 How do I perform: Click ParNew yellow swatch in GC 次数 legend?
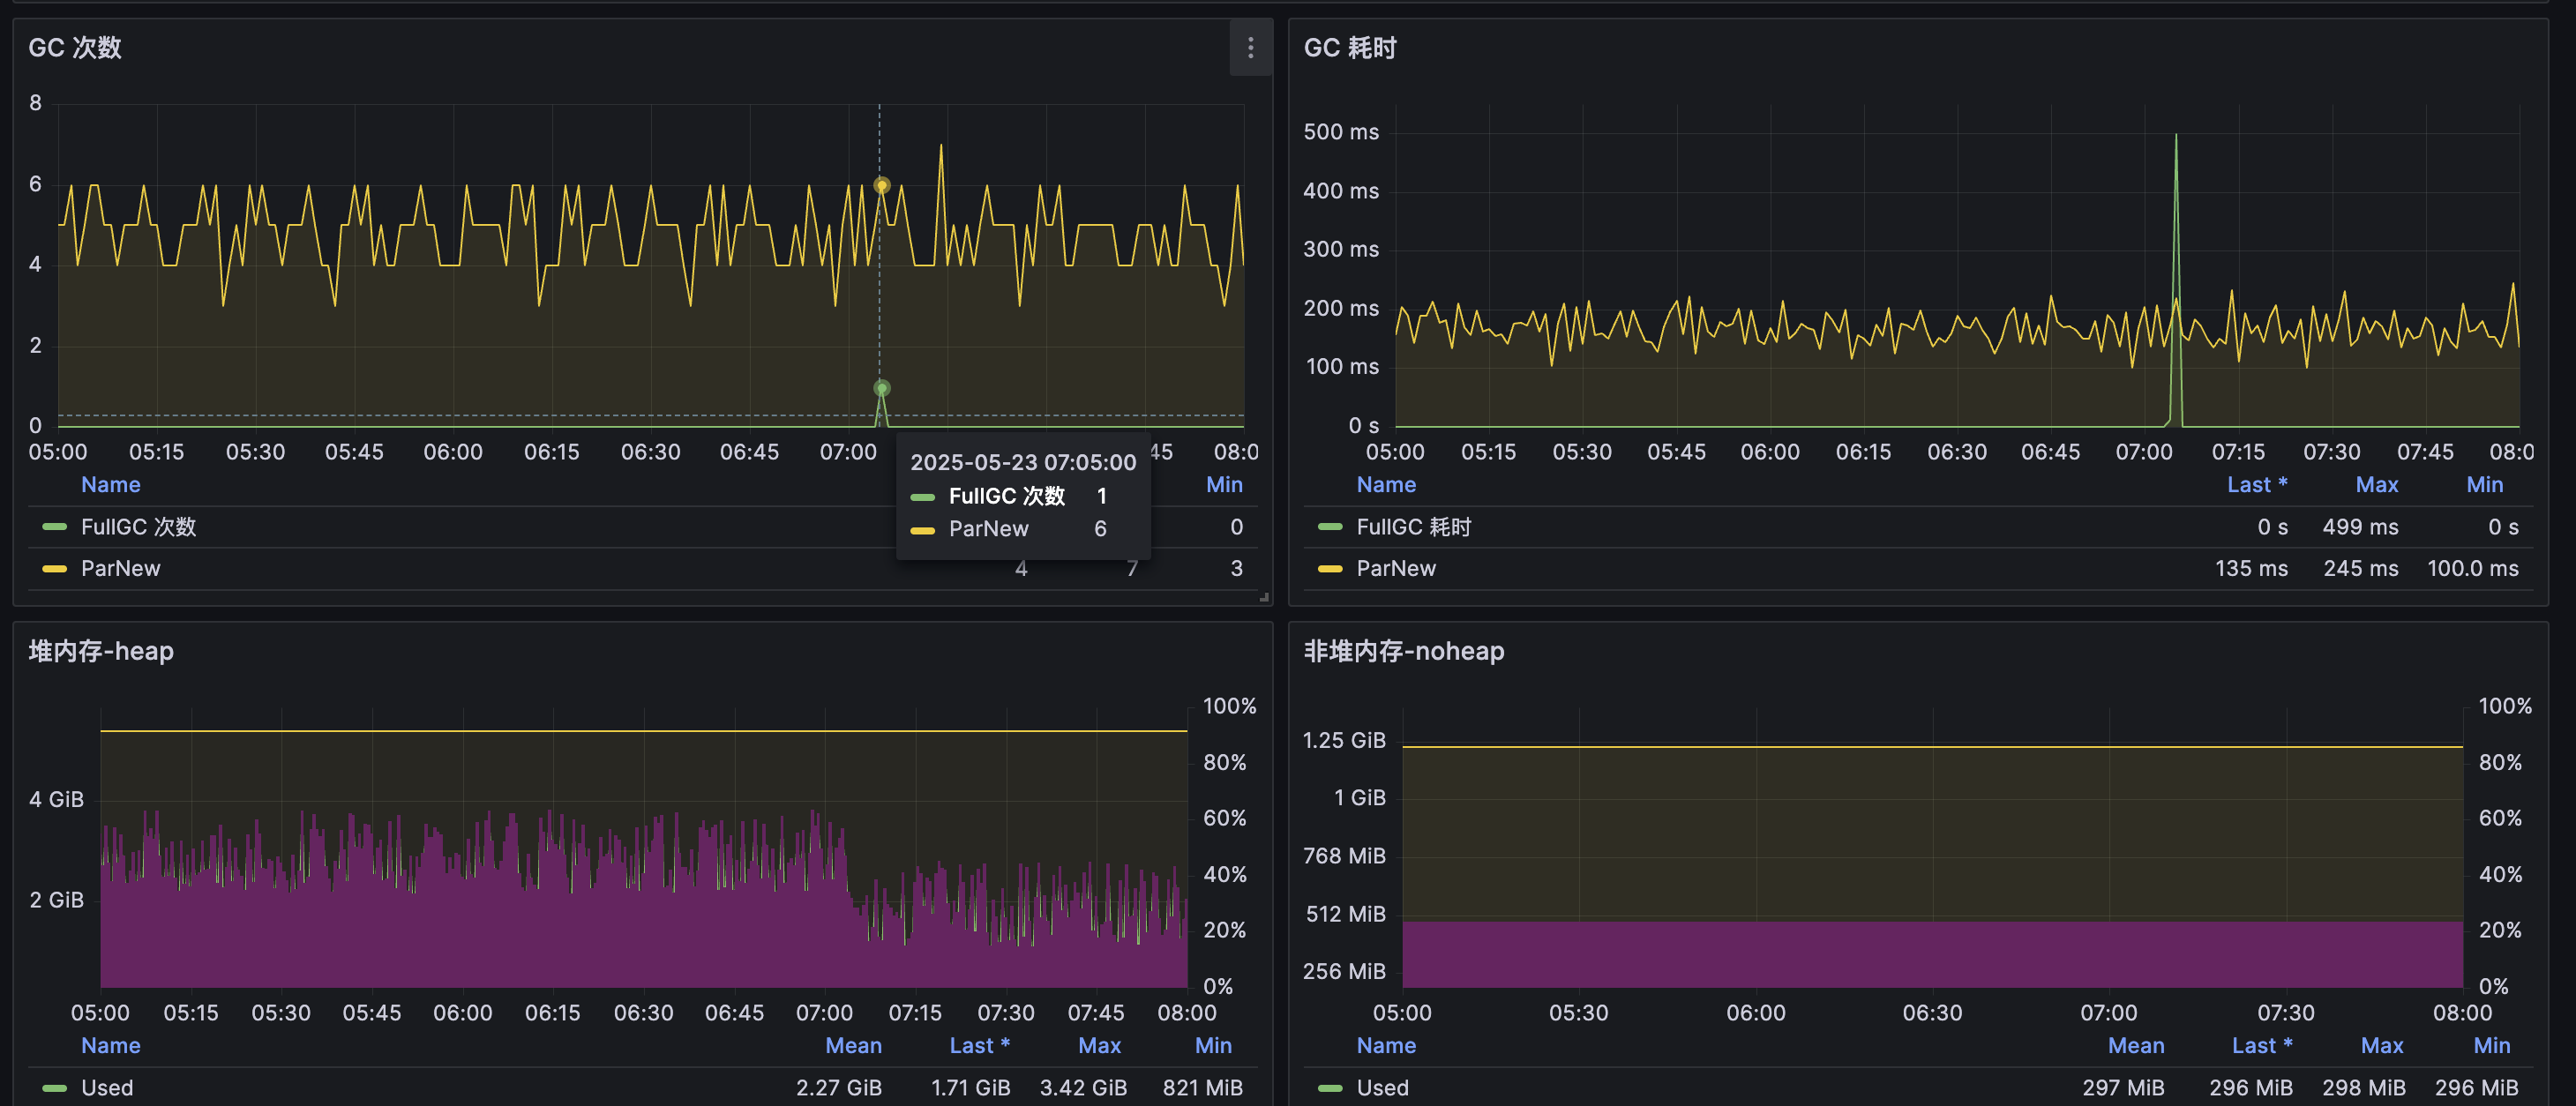55,569
